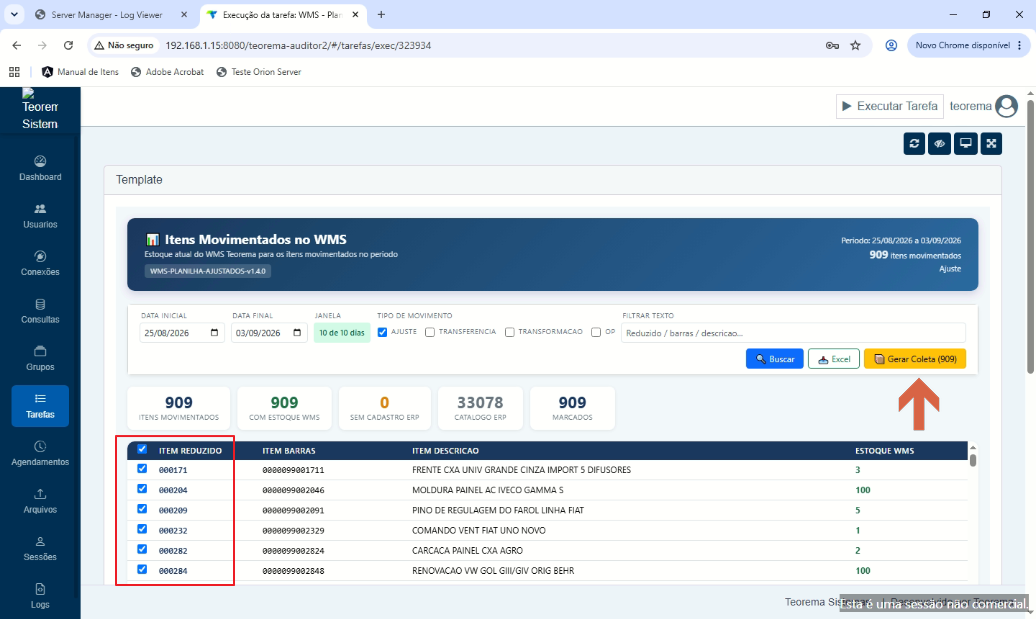Click the monitor display icon button
This screenshot has width=1036, height=619.
[x=965, y=143]
